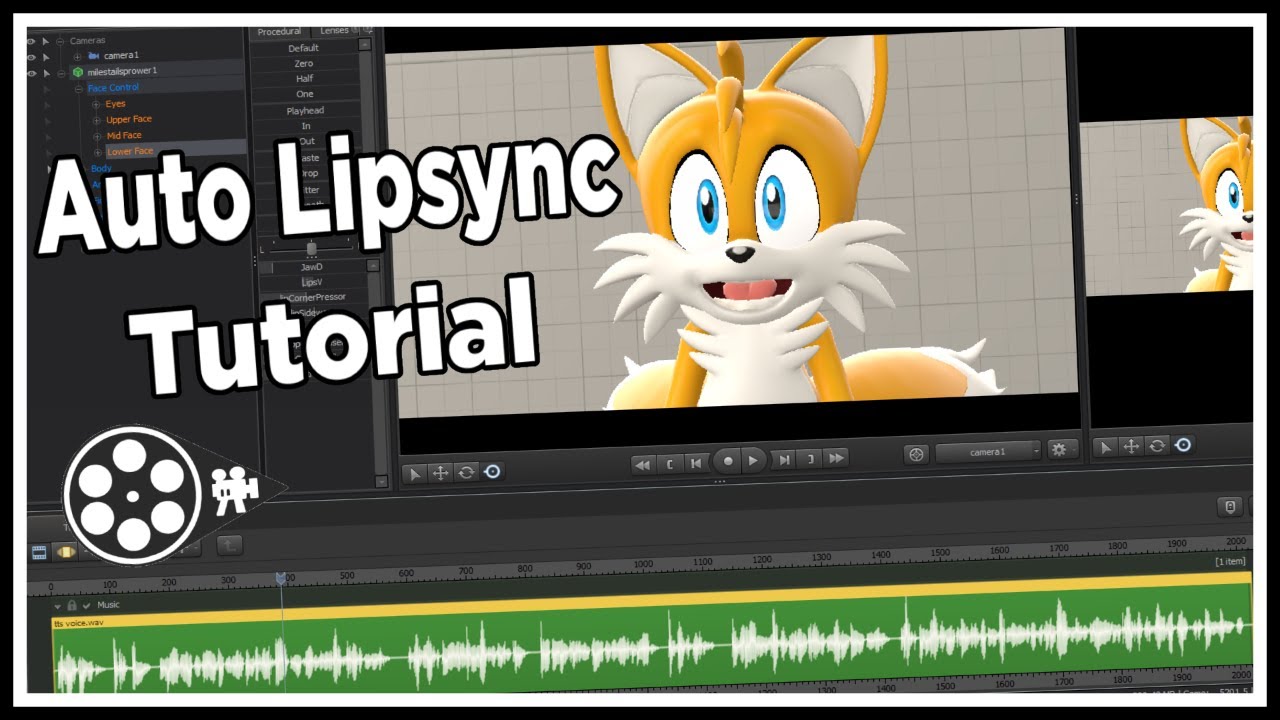Viewport: 1280px width, 720px height.
Task: Toggle lock icon on Music track
Action: (72, 605)
